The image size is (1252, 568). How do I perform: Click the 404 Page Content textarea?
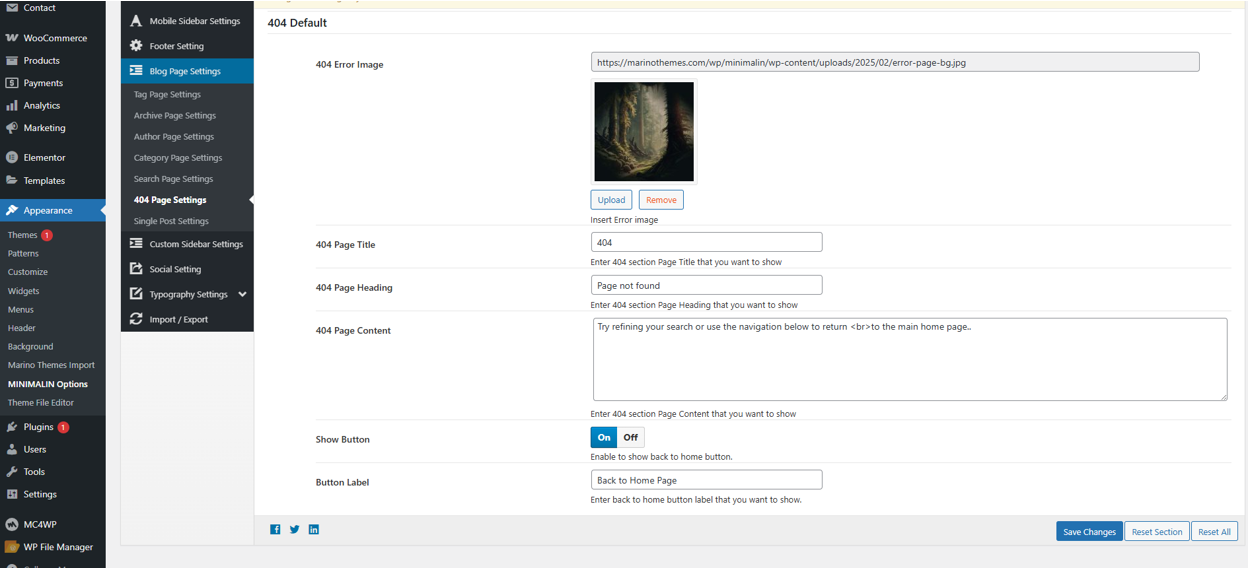click(910, 360)
